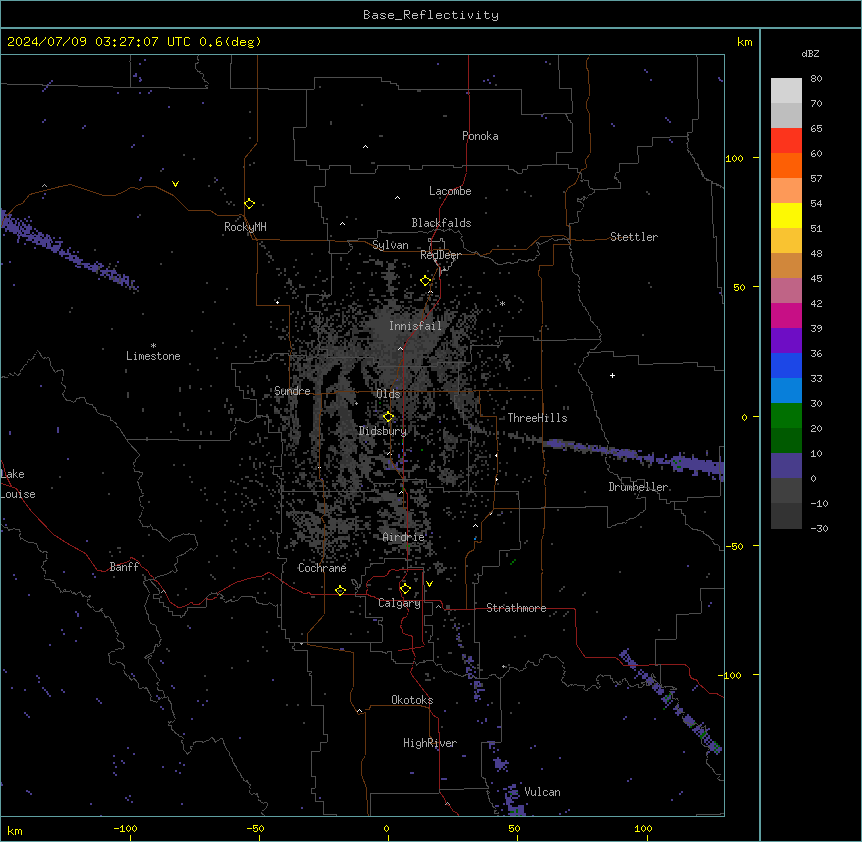Image resolution: width=862 pixels, height=842 pixels.
Task: Click the Lacombe town label
Action: pos(450,191)
